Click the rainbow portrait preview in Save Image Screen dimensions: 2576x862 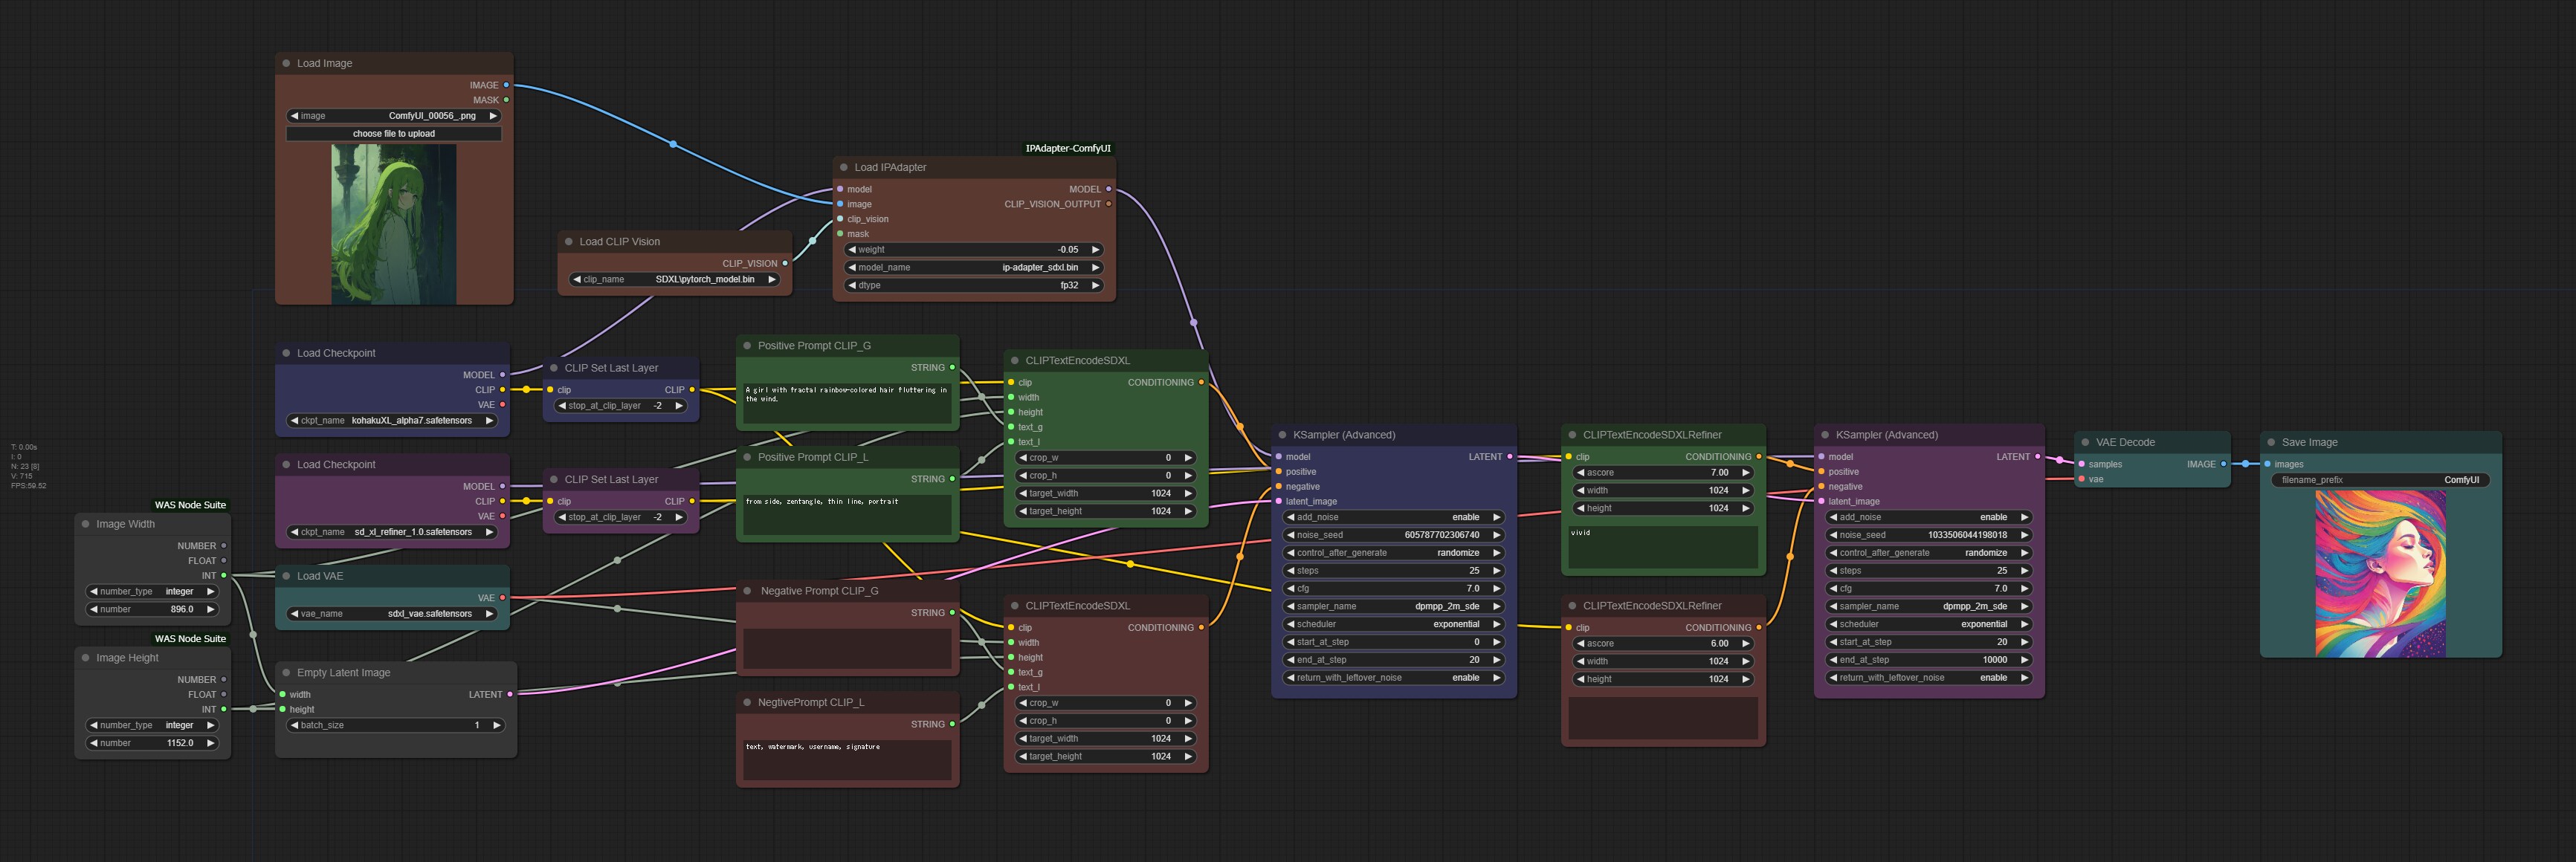click(x=2380, y=573)
